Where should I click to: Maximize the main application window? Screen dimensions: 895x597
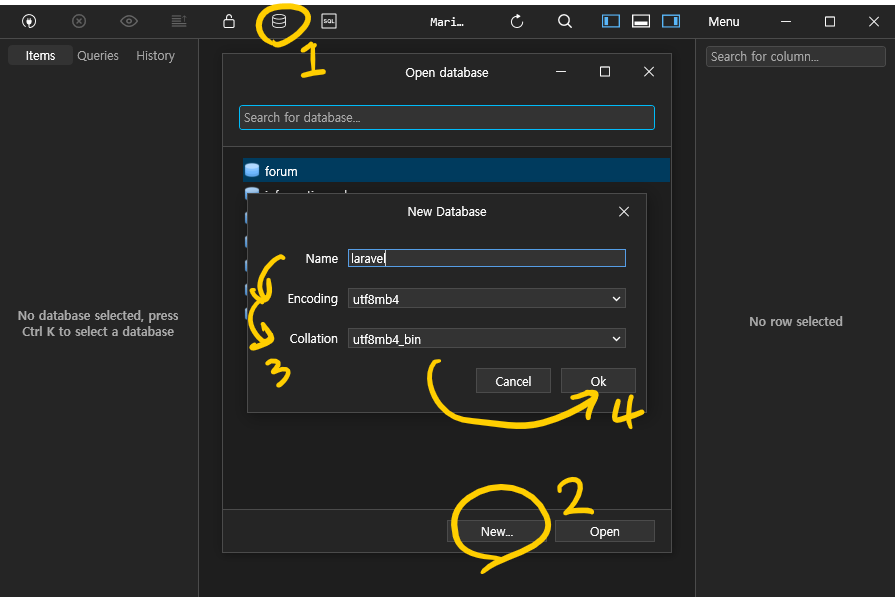click(830, 22)
